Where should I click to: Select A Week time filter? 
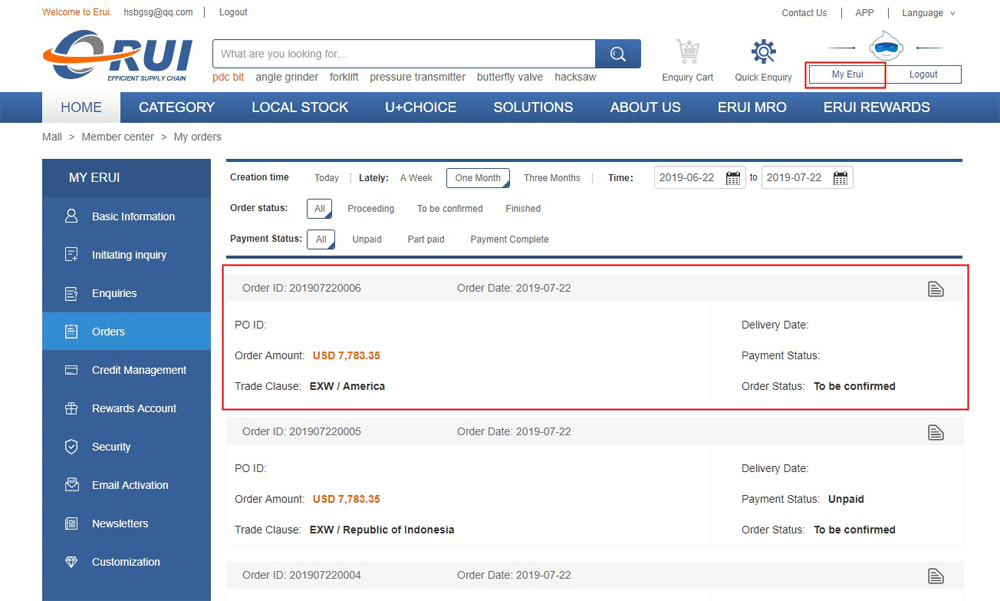(x=416, y=178)
